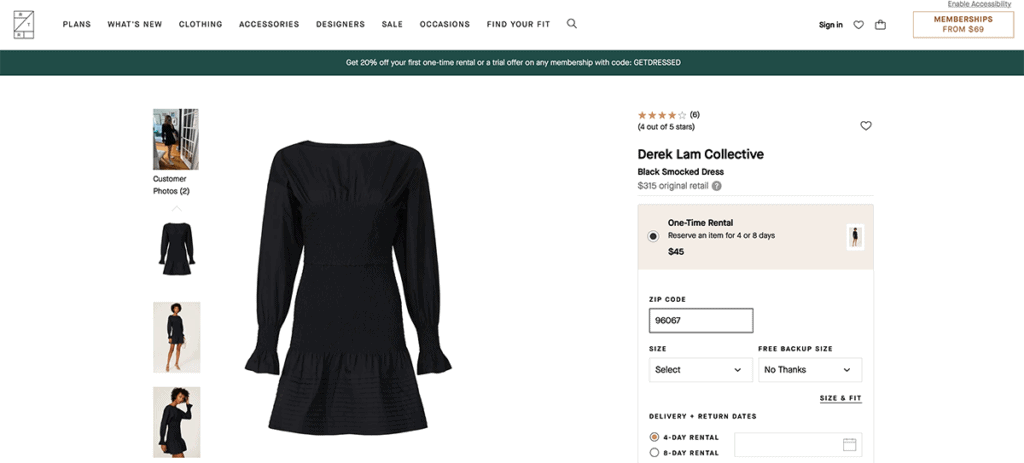Open the Size & Fit link

click(x=840, y=399)
